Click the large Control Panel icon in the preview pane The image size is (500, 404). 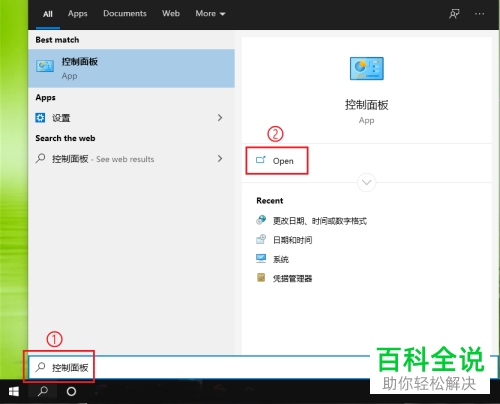point(367,69)
